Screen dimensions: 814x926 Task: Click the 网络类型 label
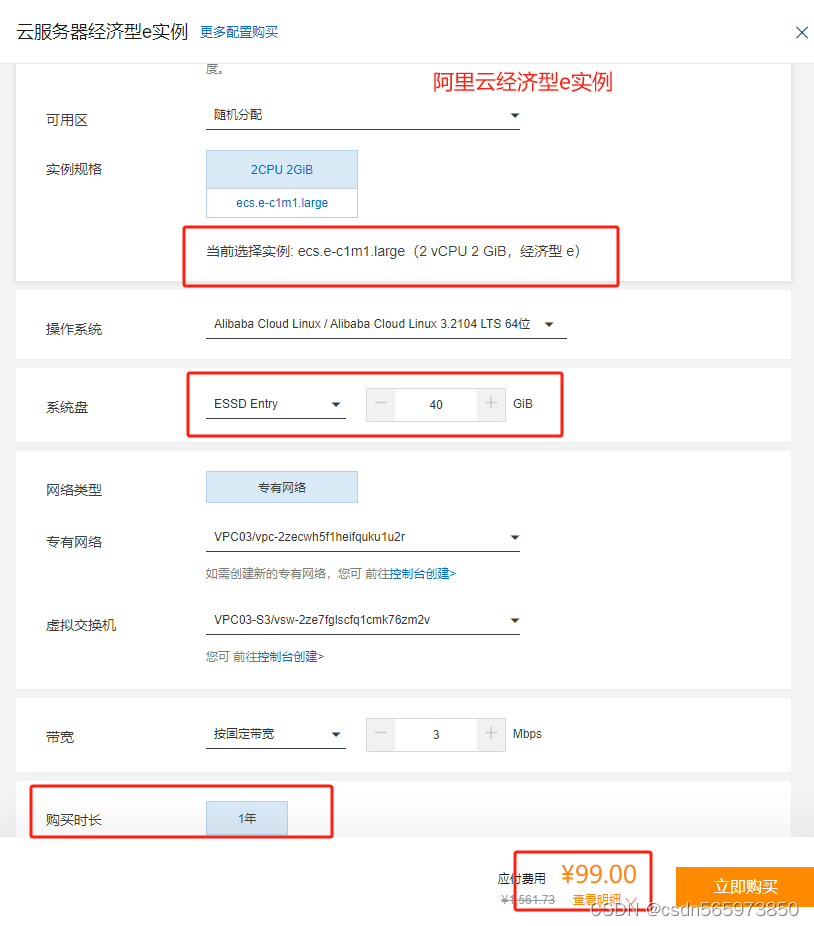pyautogui.click(x=74, y=490)
